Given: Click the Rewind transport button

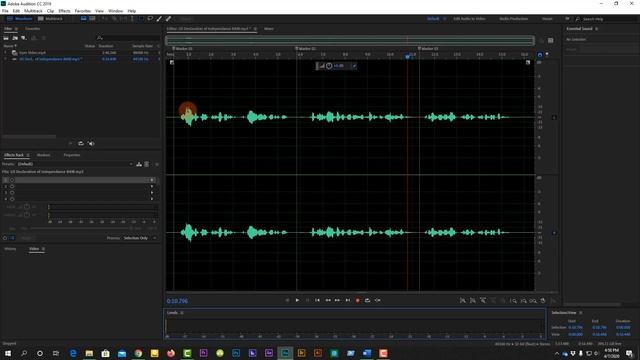Looking at the screenshot, I should [x=328, y=300].
